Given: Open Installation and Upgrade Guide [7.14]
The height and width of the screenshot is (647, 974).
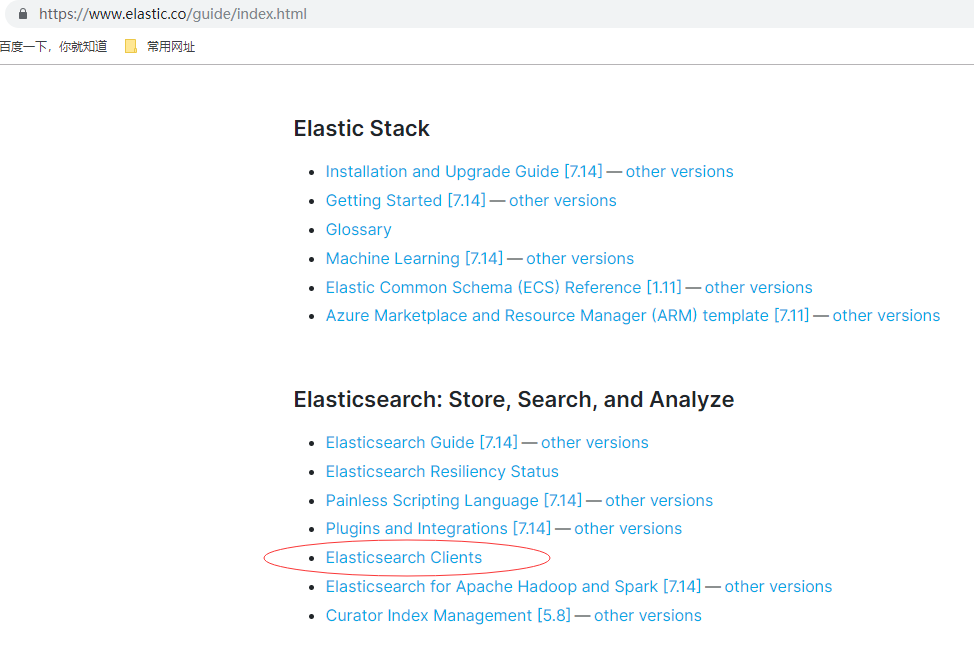Looking at the screenshot, I should click(x=464, y=171).
